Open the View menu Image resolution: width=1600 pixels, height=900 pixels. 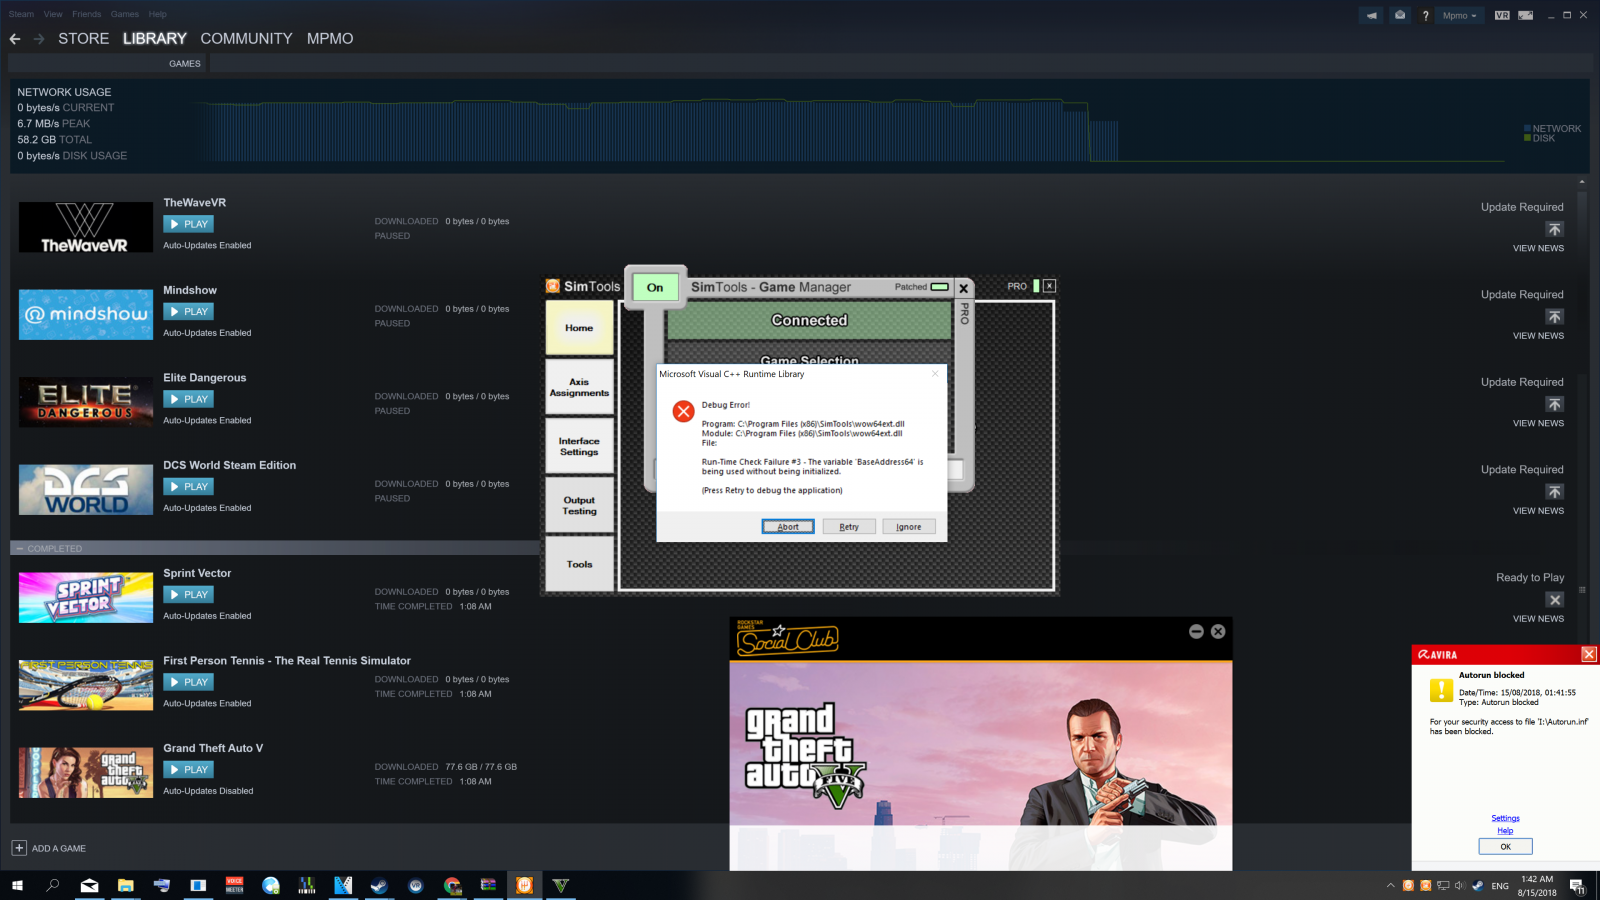pos(53,14)
